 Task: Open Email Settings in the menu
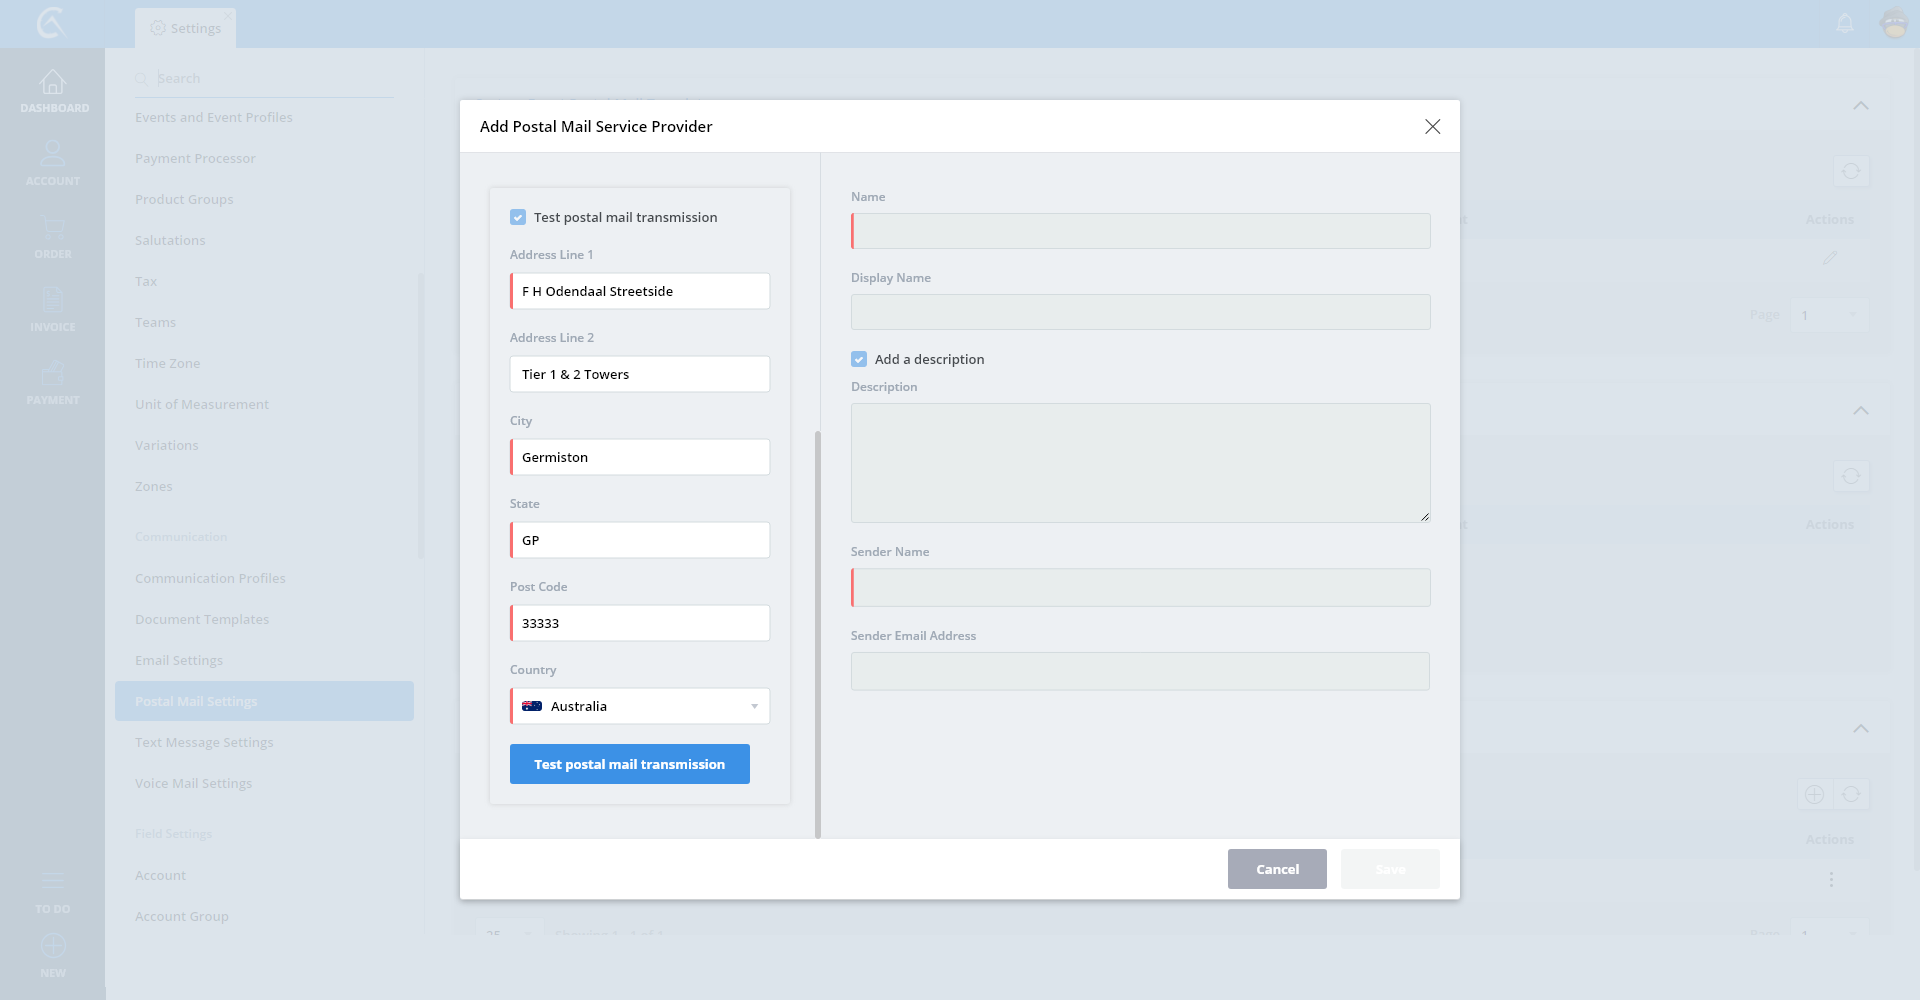point(179,660)
